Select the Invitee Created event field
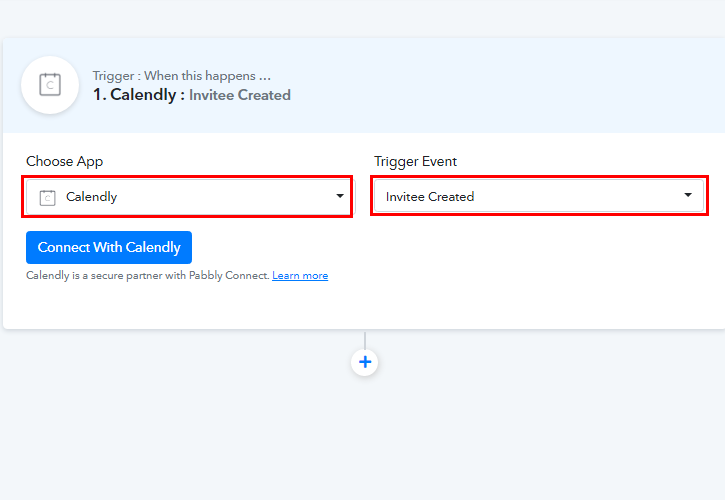This screenshot has width=725, height=500. pyautogui.click(x=539, y=196)
